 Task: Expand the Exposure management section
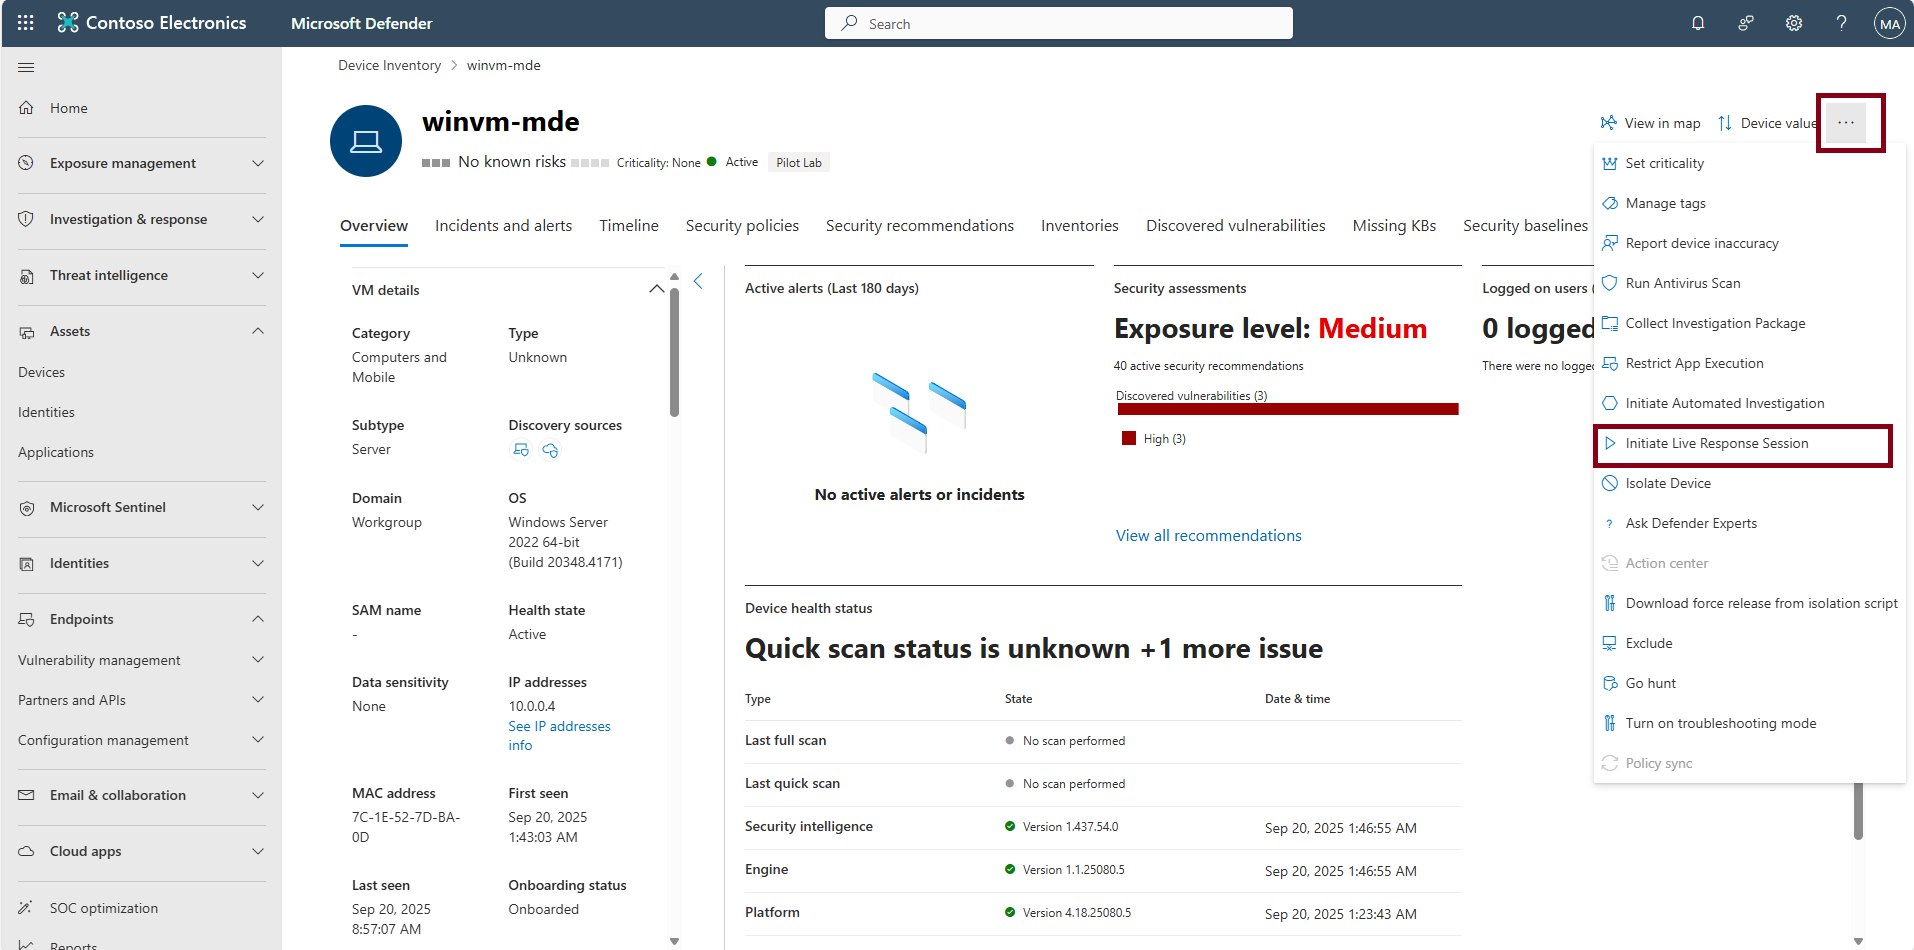[258, 163]
